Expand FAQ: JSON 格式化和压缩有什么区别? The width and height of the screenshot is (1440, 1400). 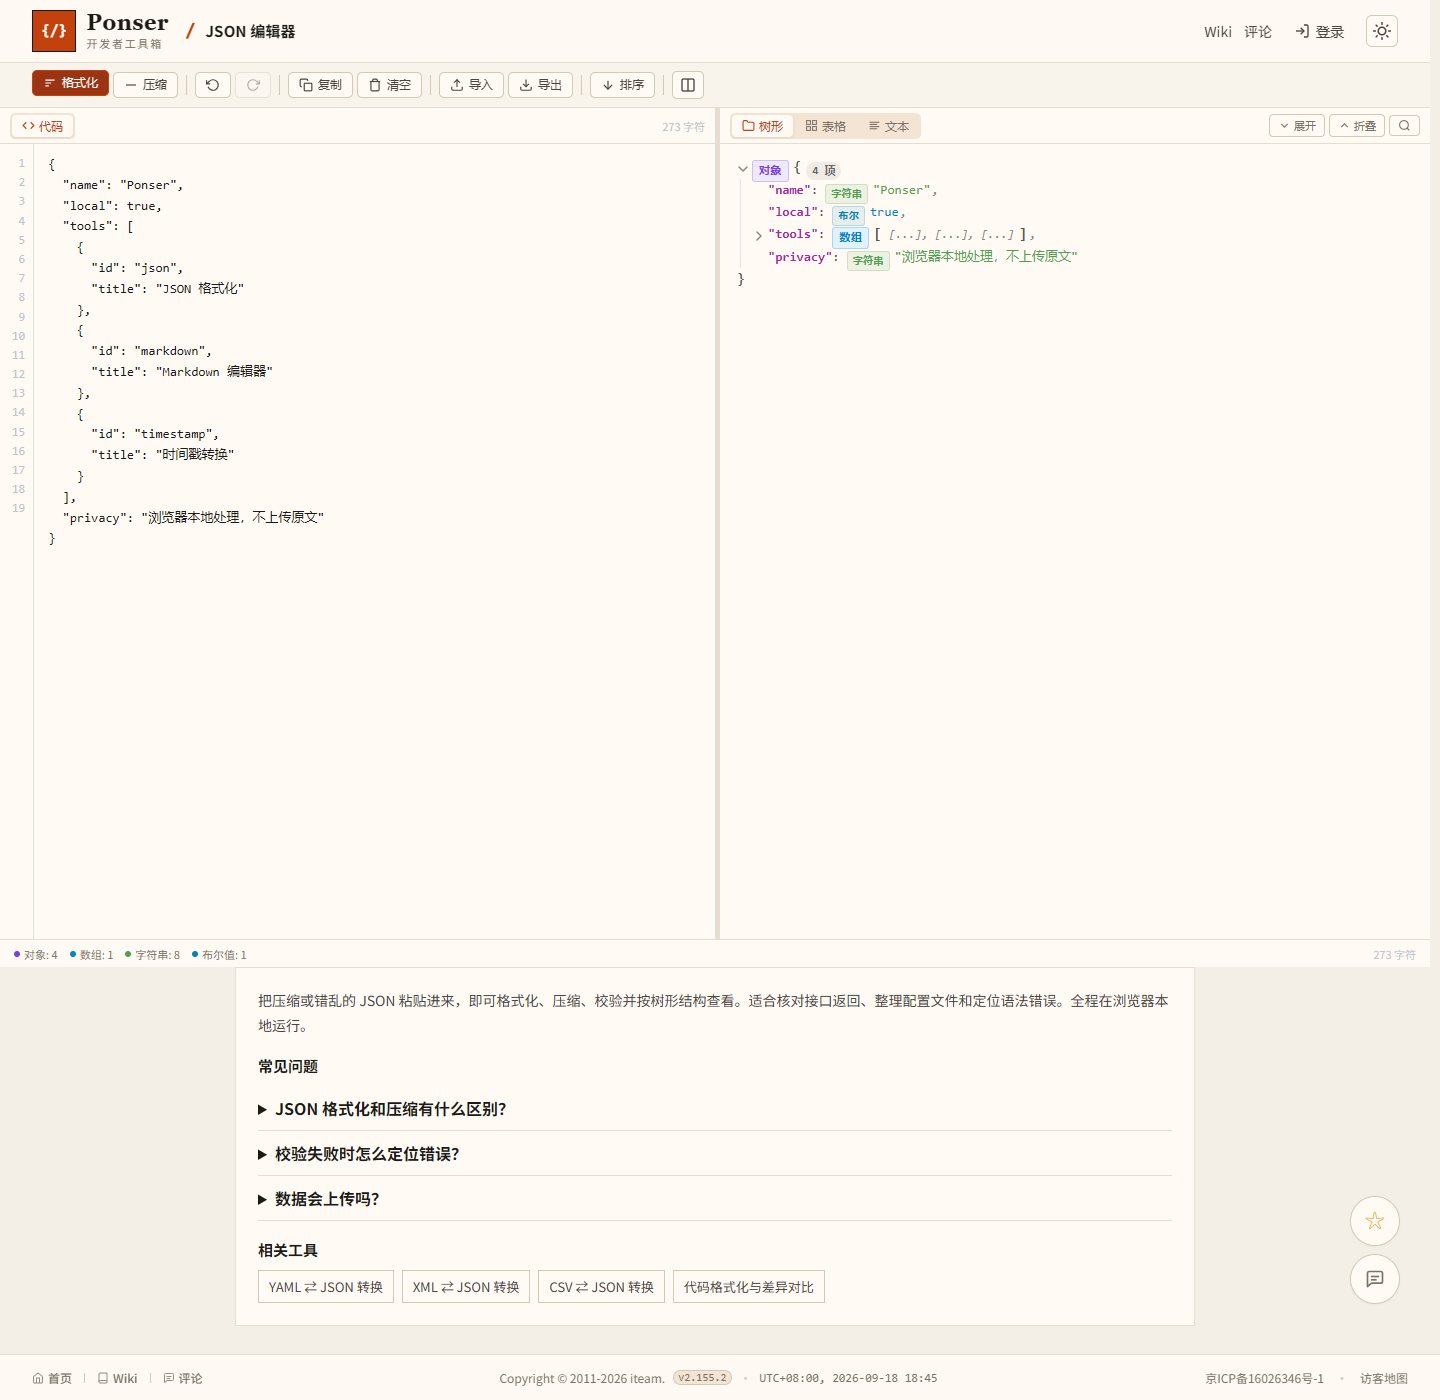click(714, 1109)
